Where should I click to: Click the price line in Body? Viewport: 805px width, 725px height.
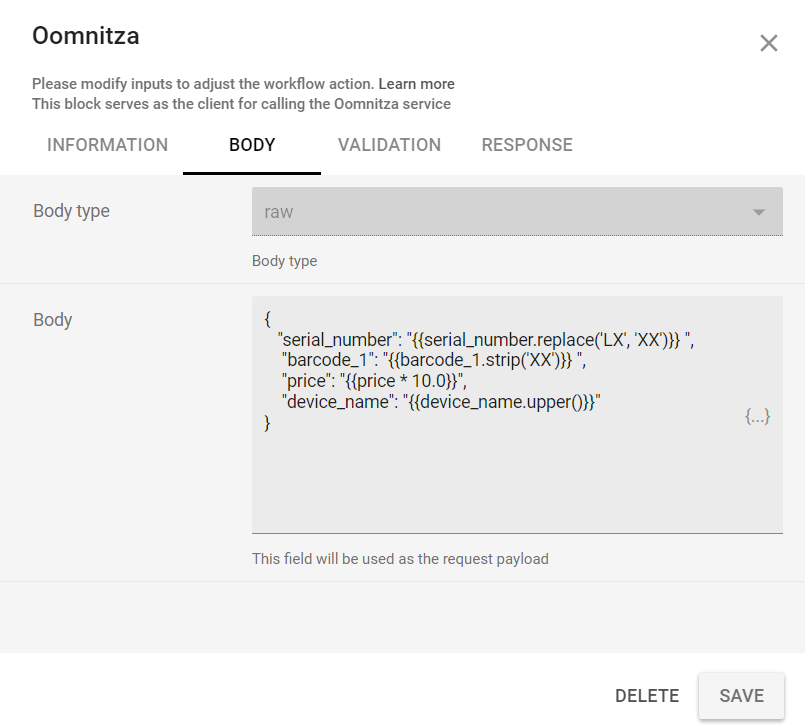tap(375, 381)
